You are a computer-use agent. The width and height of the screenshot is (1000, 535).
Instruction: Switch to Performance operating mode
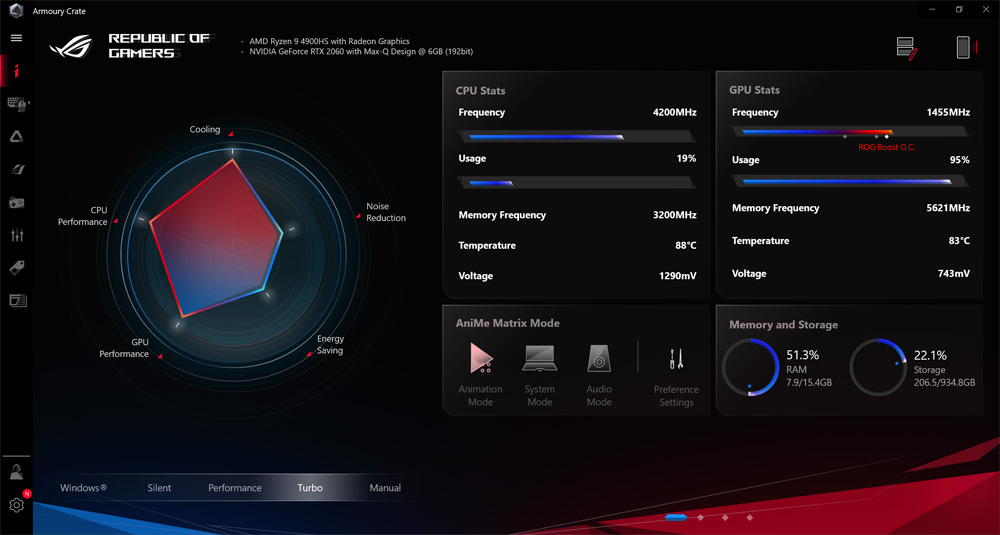pyautogui.click(x=235, y=488)
